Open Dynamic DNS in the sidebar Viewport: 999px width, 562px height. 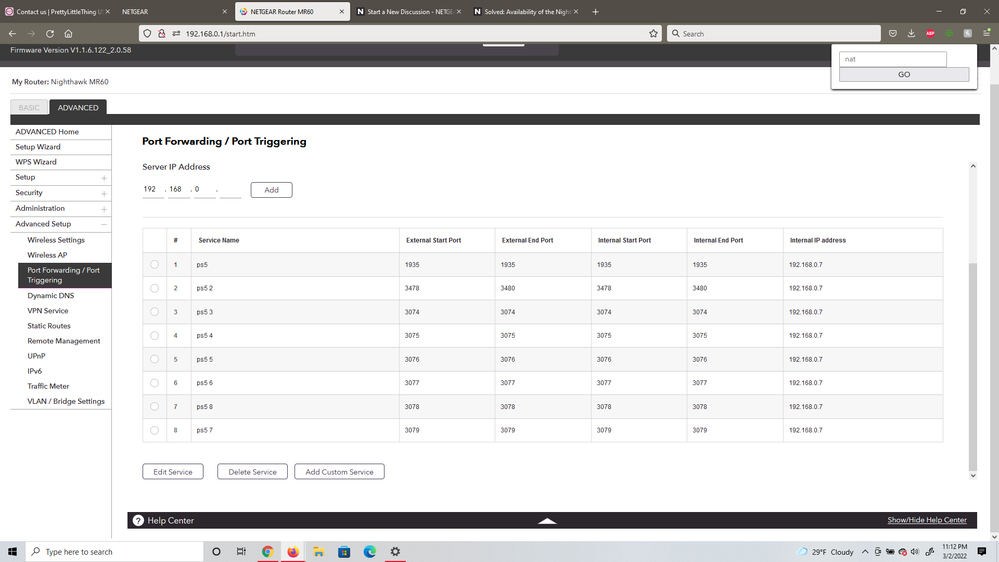(50, 296)
